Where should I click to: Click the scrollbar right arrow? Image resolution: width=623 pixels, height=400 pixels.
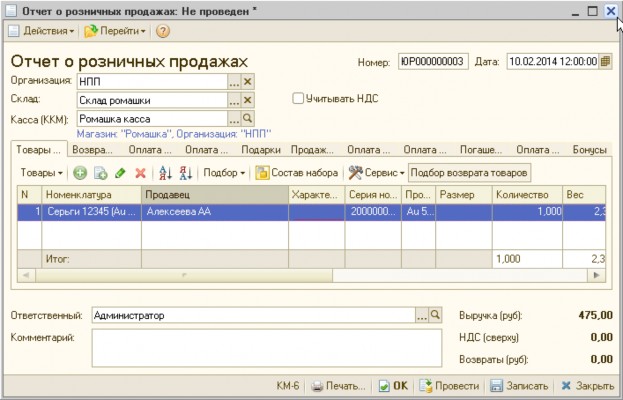(x=596, y=275)
